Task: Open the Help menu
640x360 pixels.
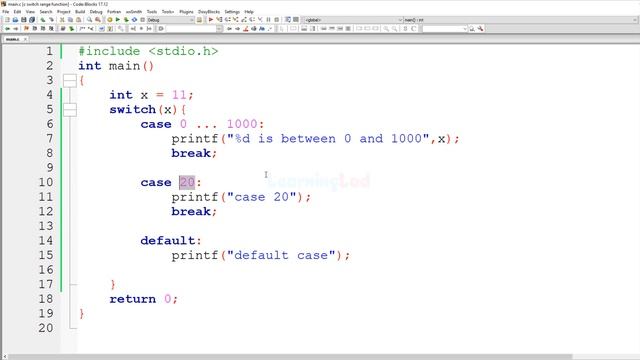Action: [x=249, y=12]
